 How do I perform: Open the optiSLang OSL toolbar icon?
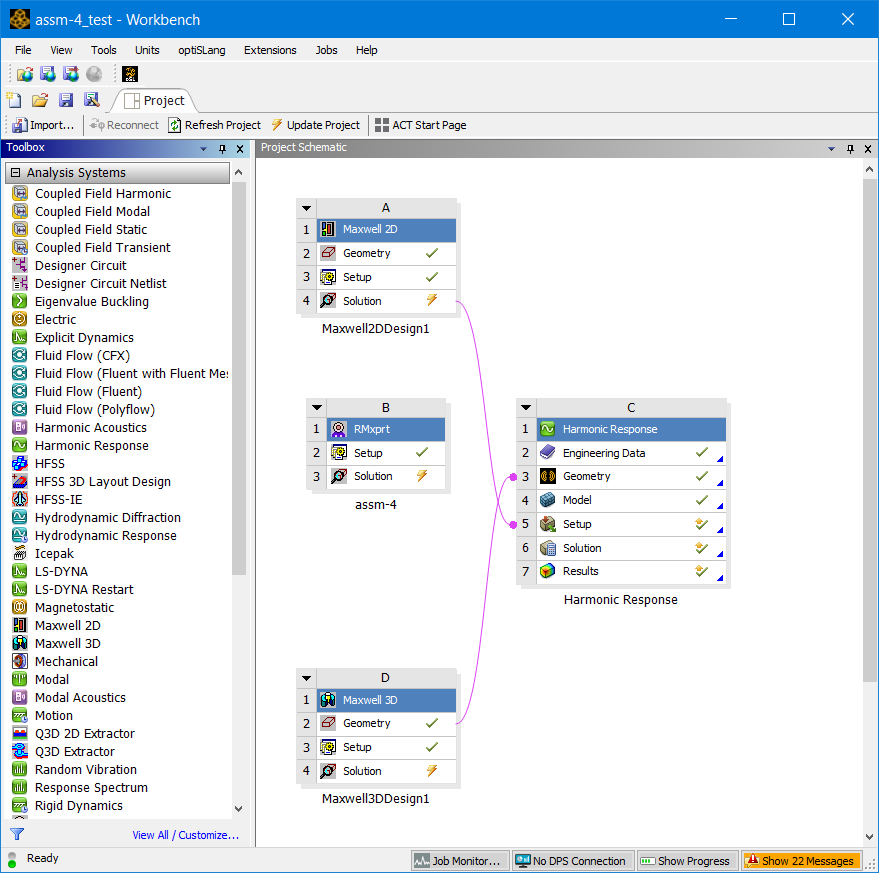click(130, 74)
